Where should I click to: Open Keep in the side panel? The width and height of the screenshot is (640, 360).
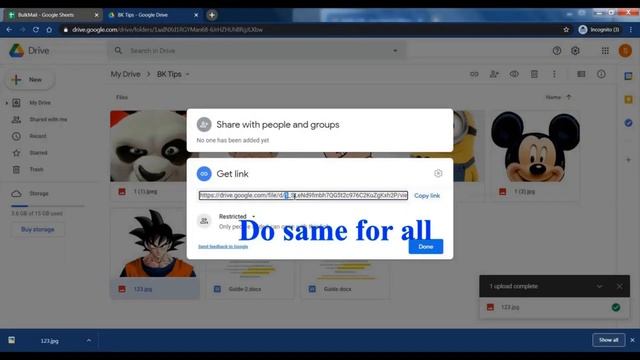(629, 100)
